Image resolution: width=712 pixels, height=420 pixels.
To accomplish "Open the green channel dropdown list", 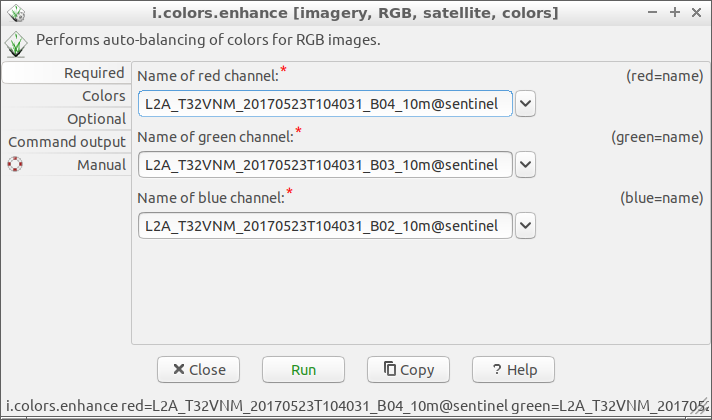I will [x=525, y=164].
